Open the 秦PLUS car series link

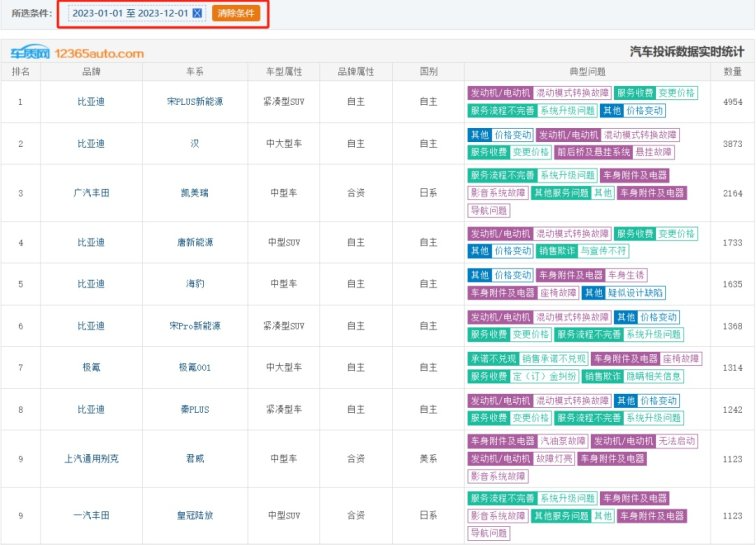tap(195, 409)
